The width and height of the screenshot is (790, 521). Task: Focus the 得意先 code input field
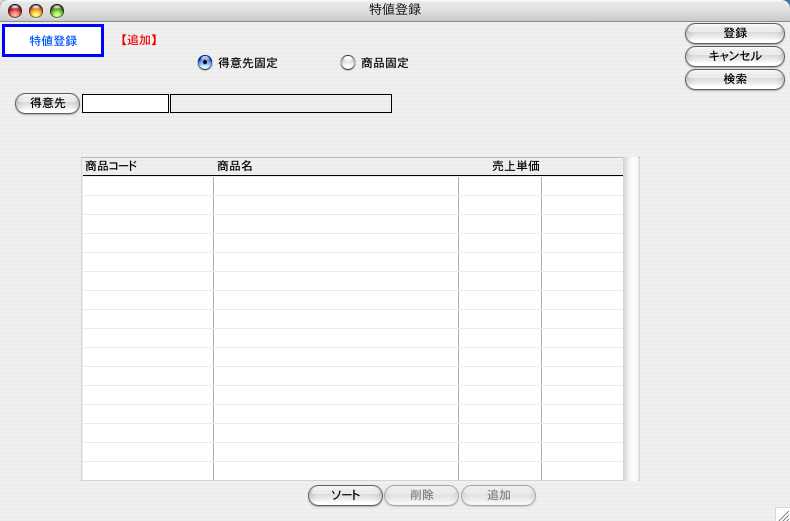click(125, 103)
